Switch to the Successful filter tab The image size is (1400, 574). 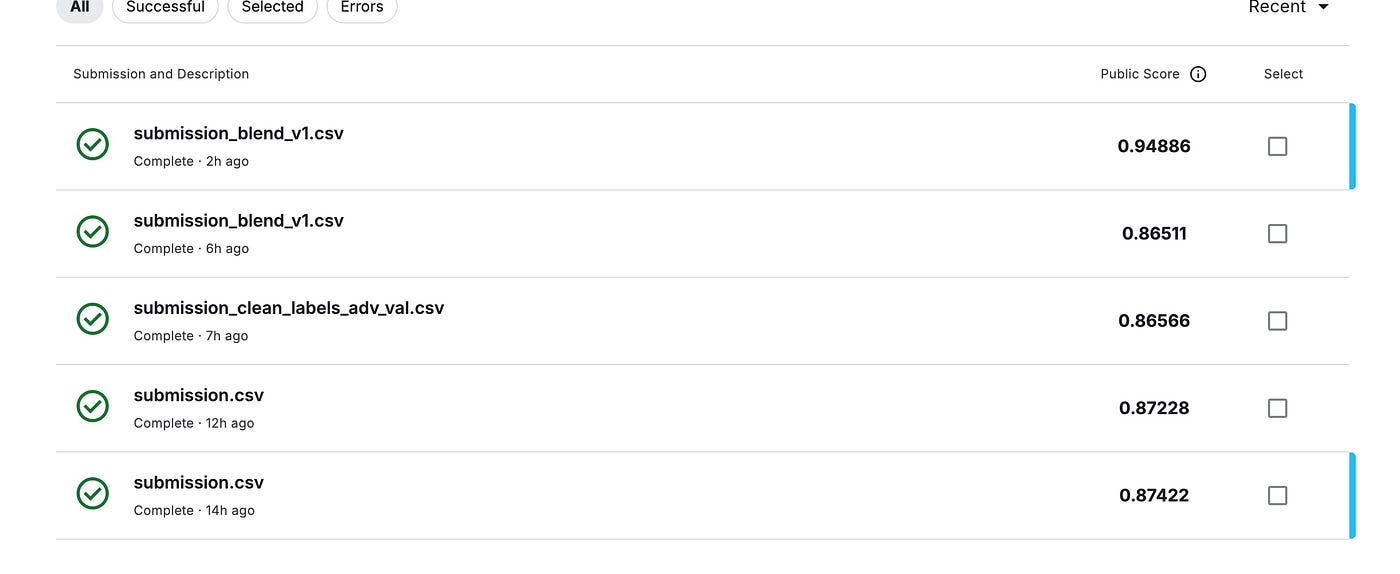(x=165, y=7)
